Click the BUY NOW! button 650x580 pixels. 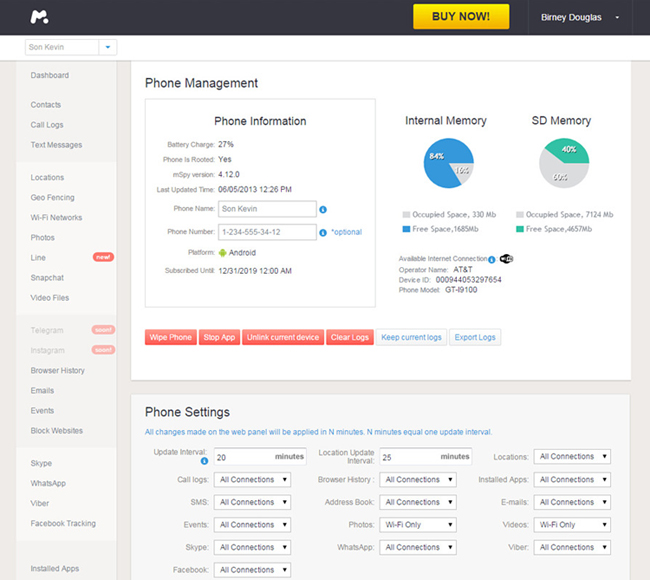tap(461, 17)
